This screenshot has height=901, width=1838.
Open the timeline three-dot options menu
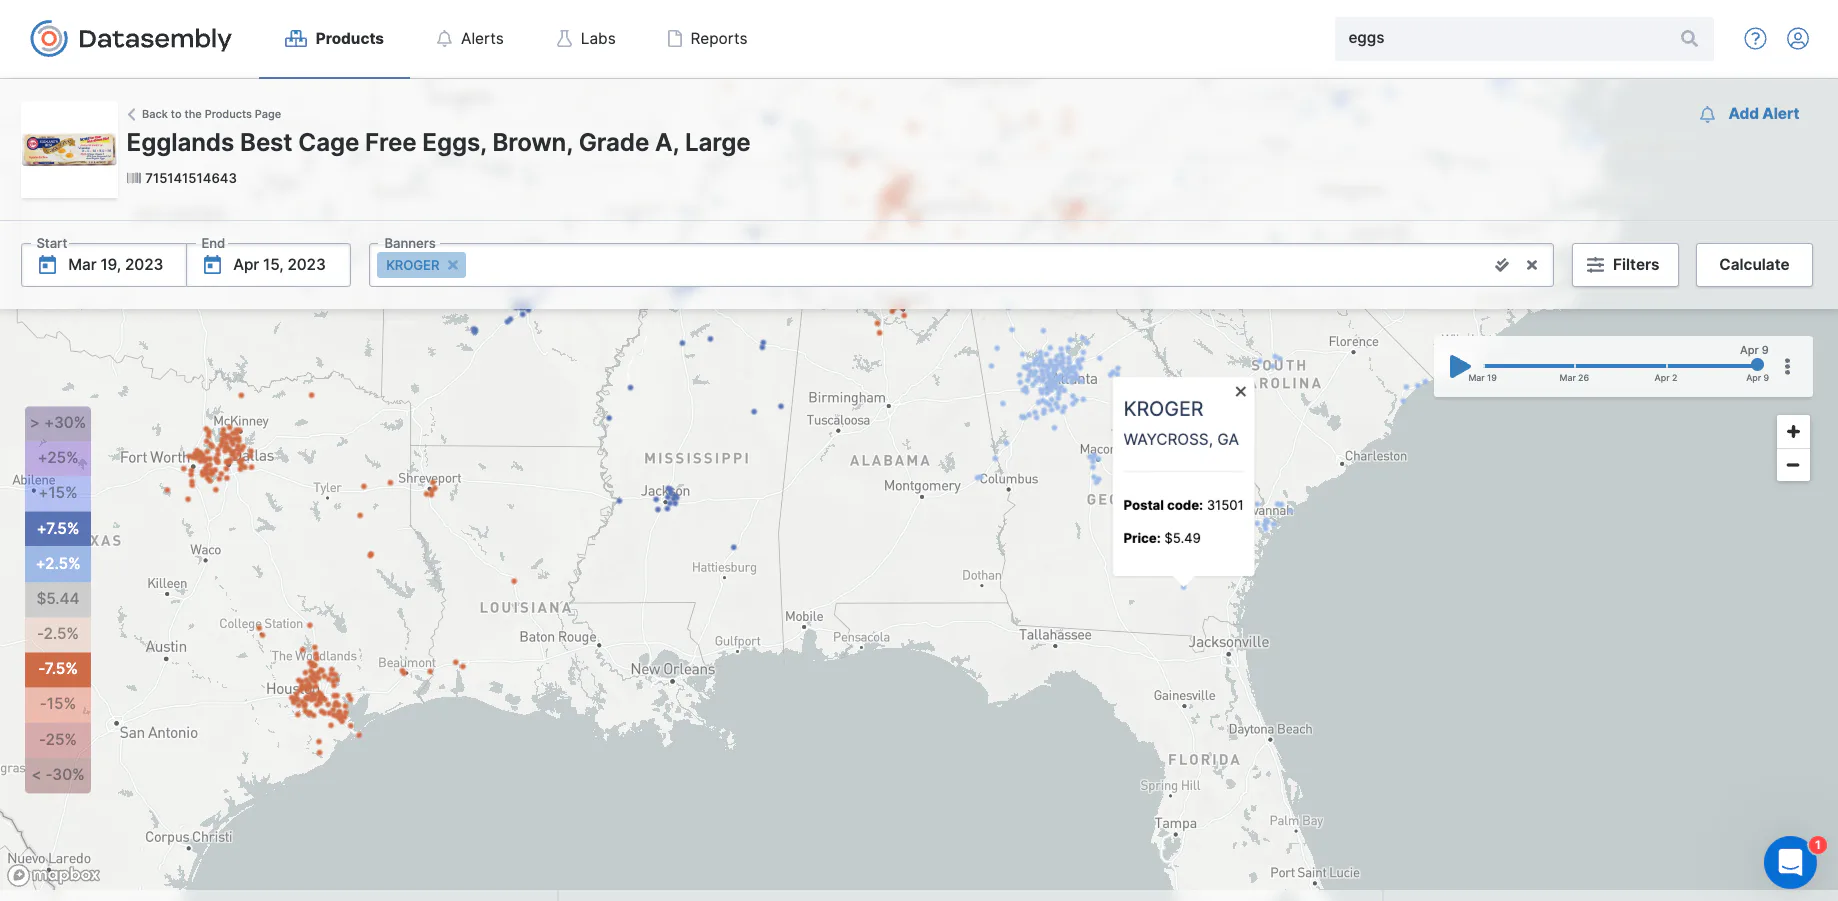click(1788, 367)
